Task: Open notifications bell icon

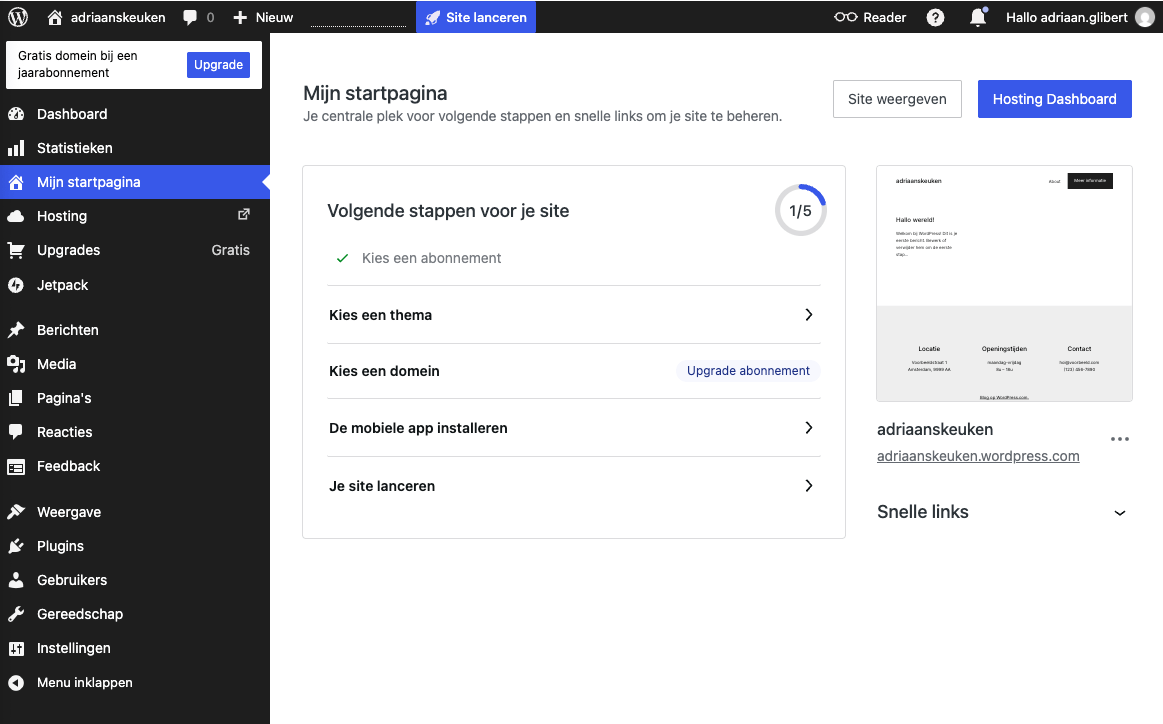Action: click(978, 17)
